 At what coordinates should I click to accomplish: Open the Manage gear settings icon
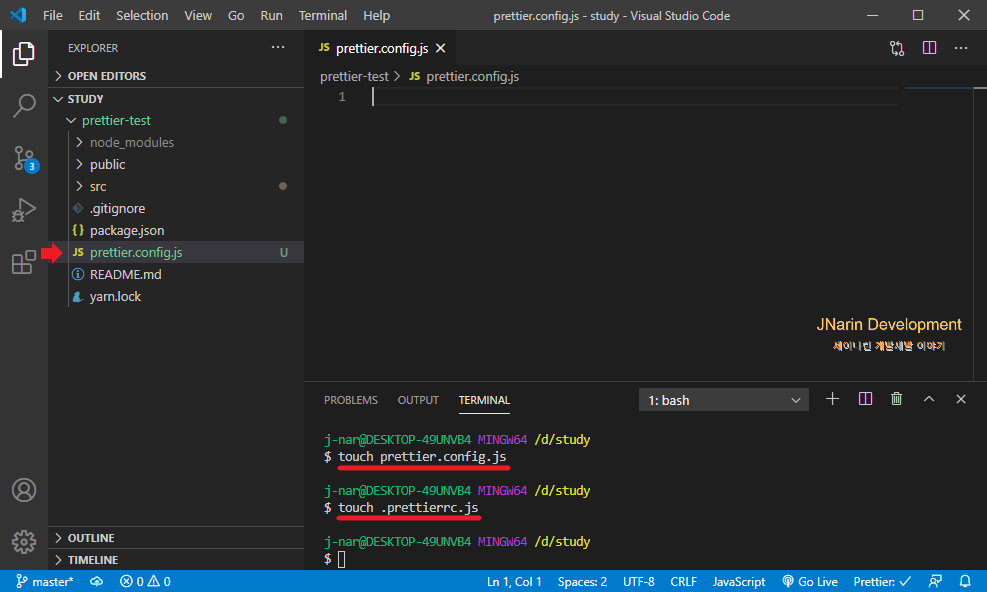[x=24, y=542]
